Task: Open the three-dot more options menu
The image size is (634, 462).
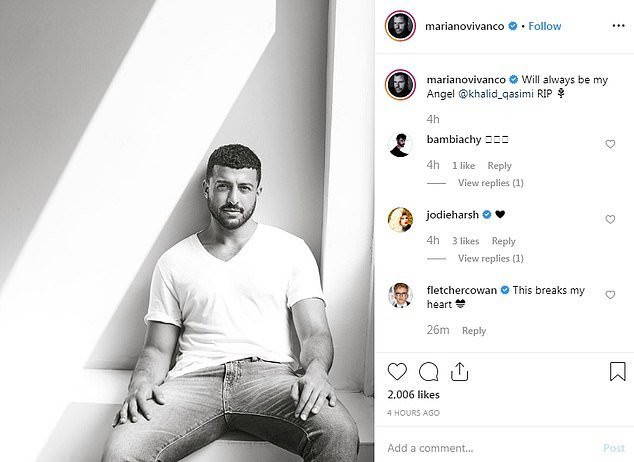Action: point(618,26)
